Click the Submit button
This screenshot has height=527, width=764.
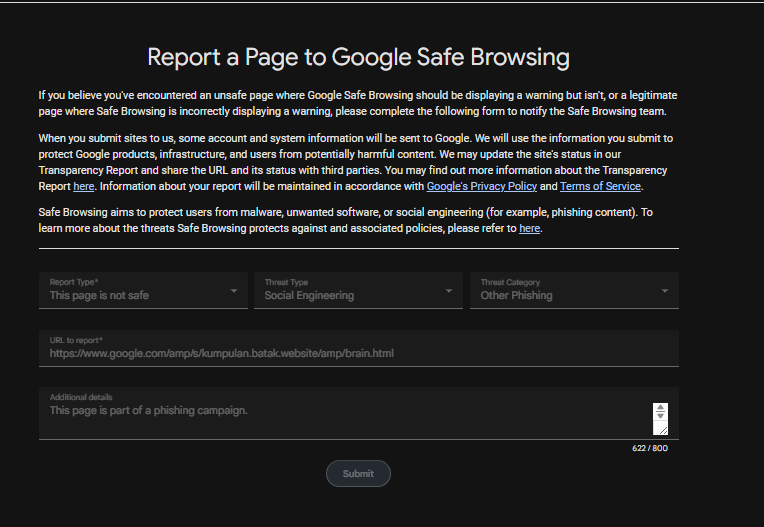pos(358,473)
